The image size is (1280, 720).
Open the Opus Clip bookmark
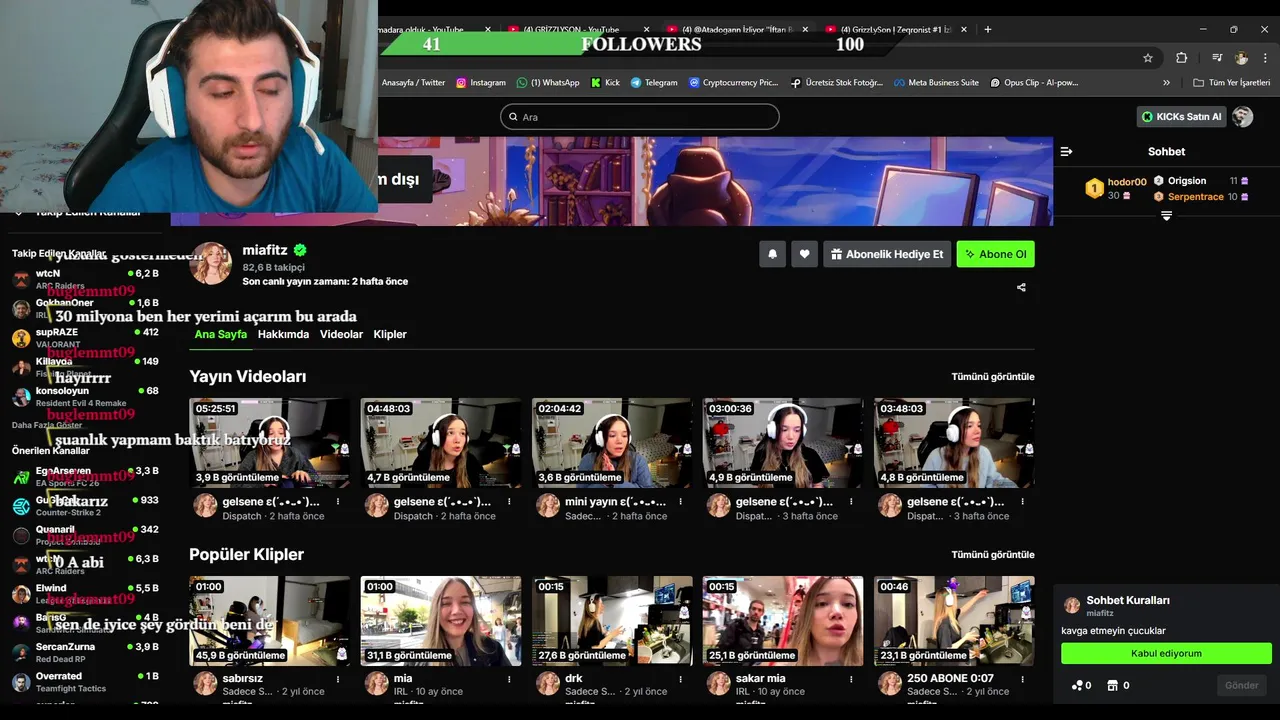1034,83
